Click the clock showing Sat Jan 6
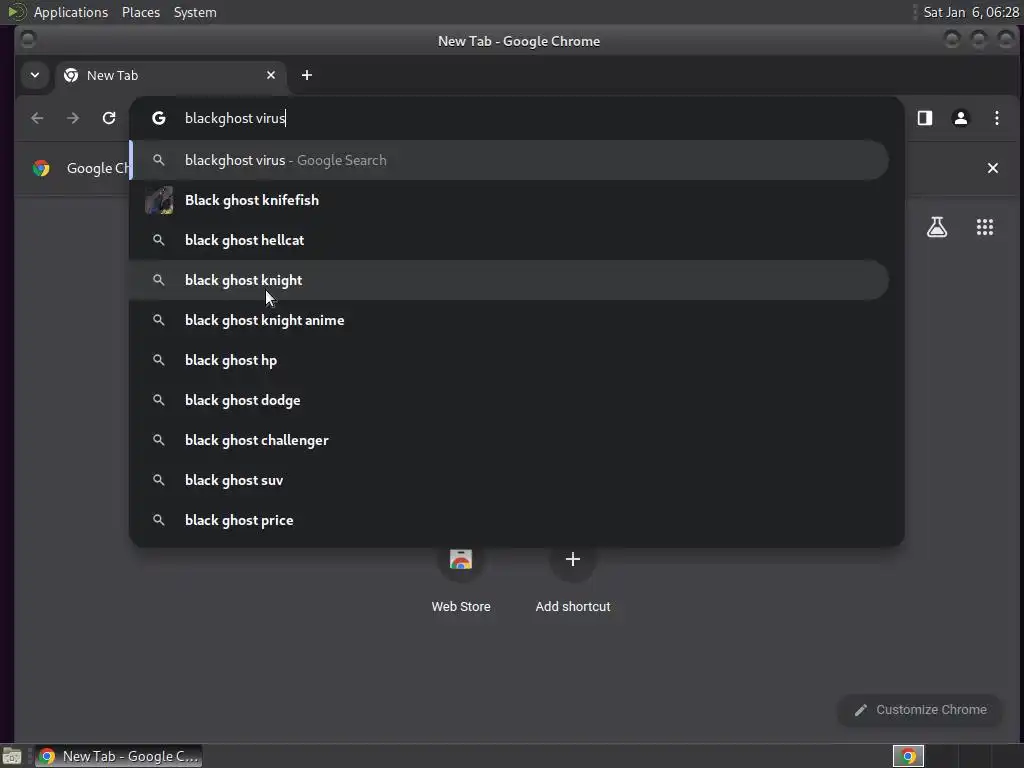Image resolution: width=1024 pixels, height=768 pixels. click(971, 12)
